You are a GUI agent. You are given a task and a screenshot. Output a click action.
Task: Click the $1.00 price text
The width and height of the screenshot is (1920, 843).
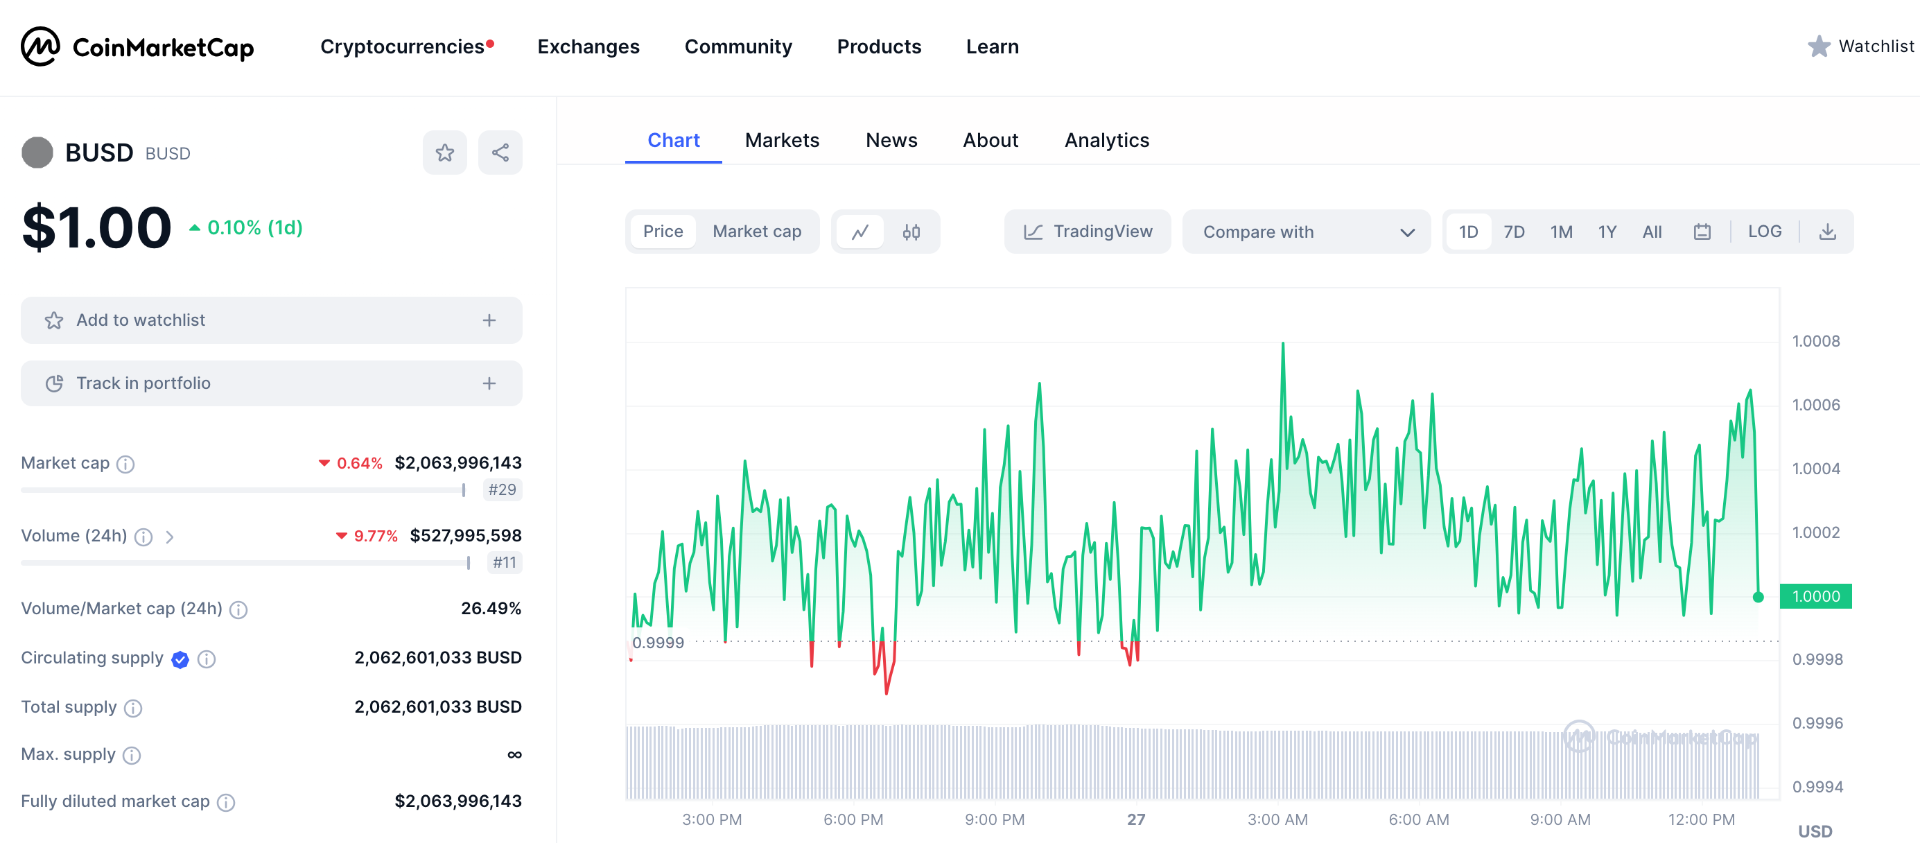coord(97,228)
